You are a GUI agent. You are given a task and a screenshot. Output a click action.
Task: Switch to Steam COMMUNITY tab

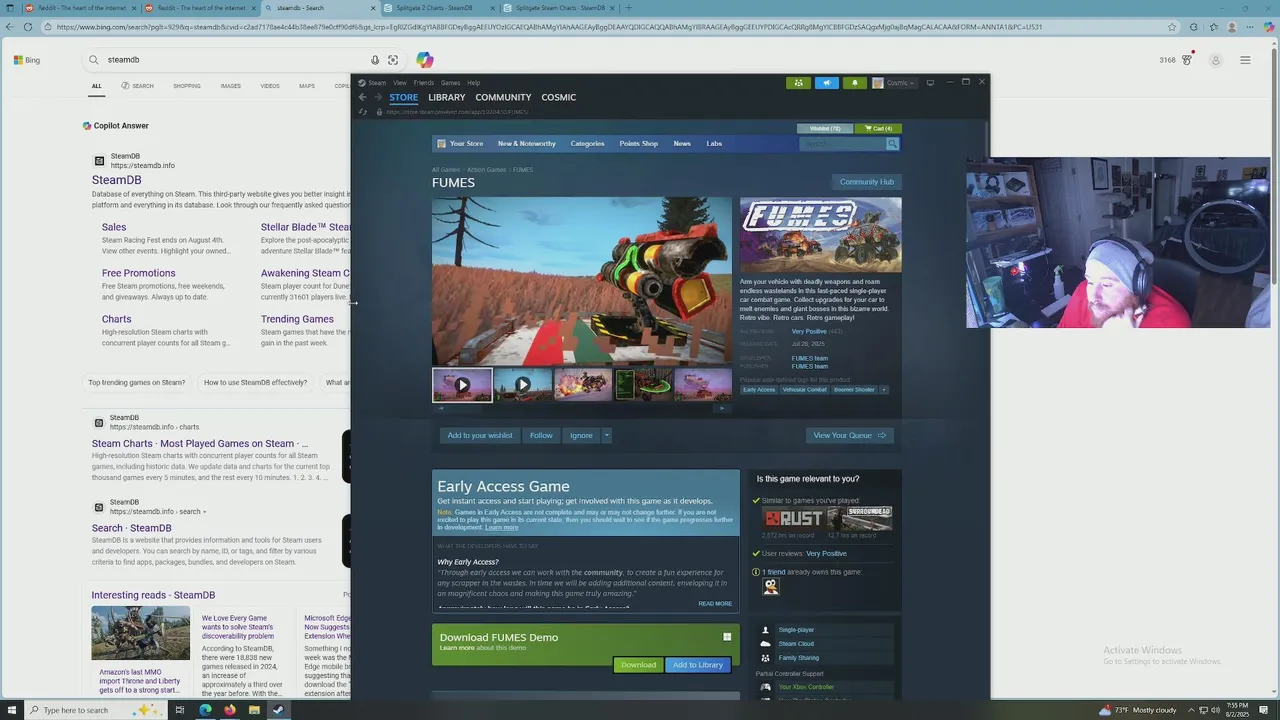coord(503,97)
